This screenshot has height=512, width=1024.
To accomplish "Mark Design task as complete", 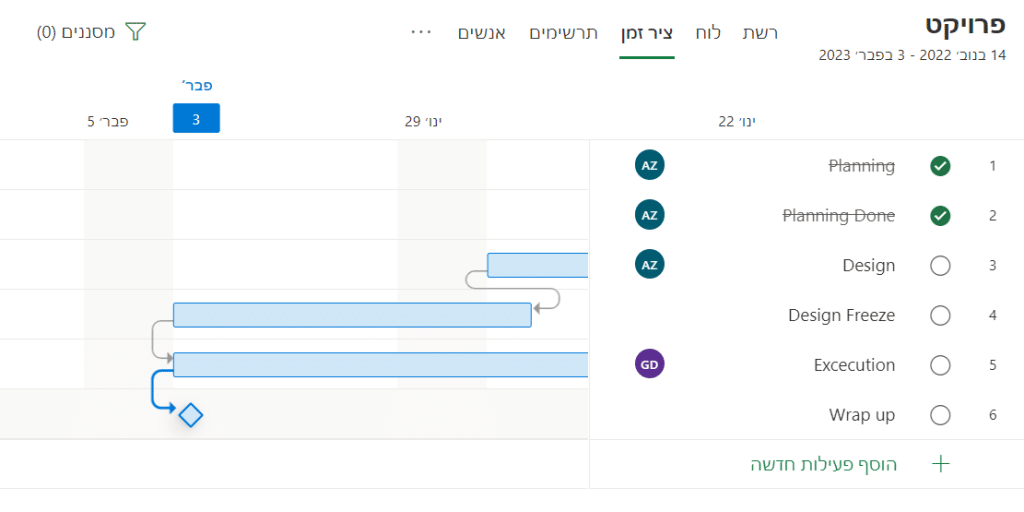I will [940, 266].
